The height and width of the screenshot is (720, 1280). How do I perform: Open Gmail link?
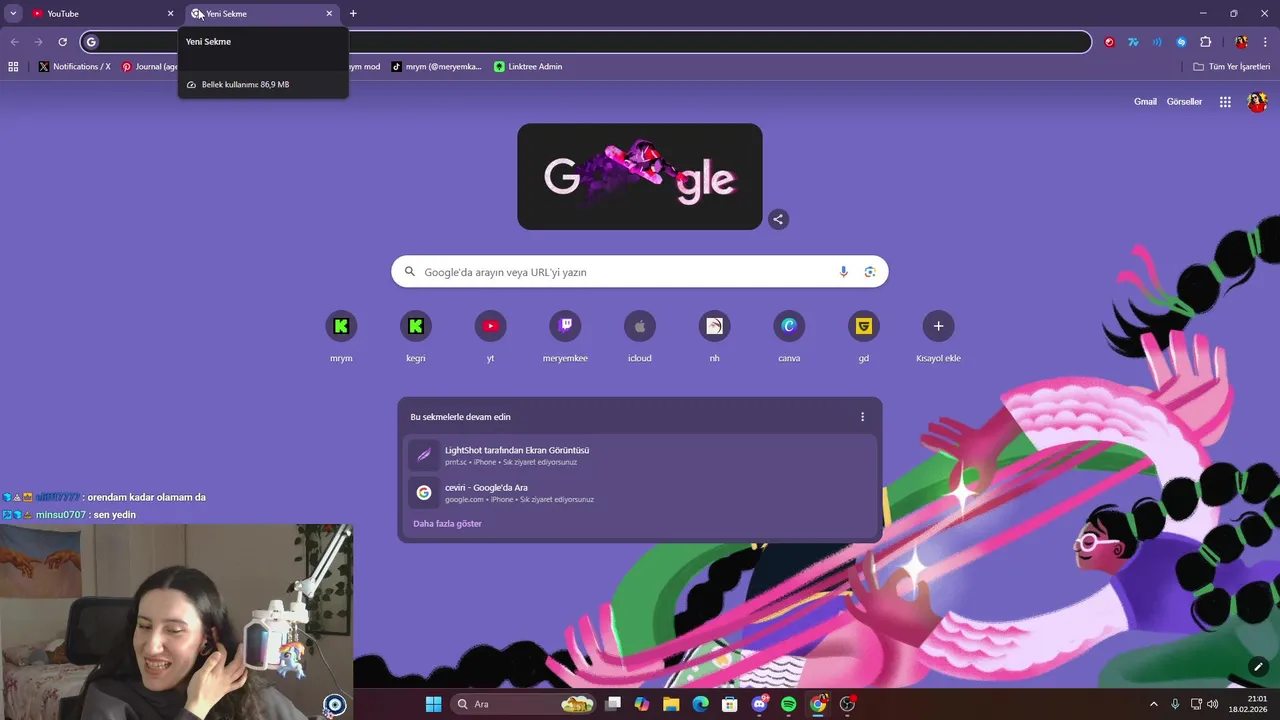1145,102
